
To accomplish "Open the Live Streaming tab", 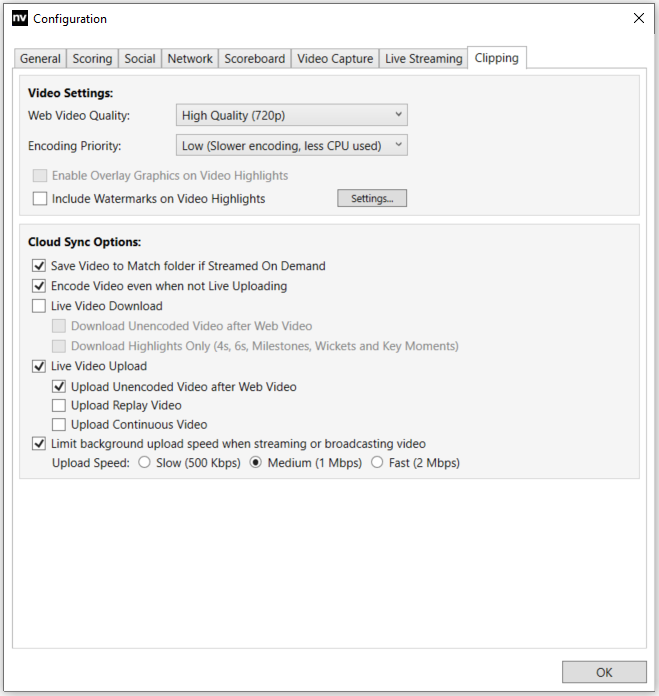I will pos(424,59).
